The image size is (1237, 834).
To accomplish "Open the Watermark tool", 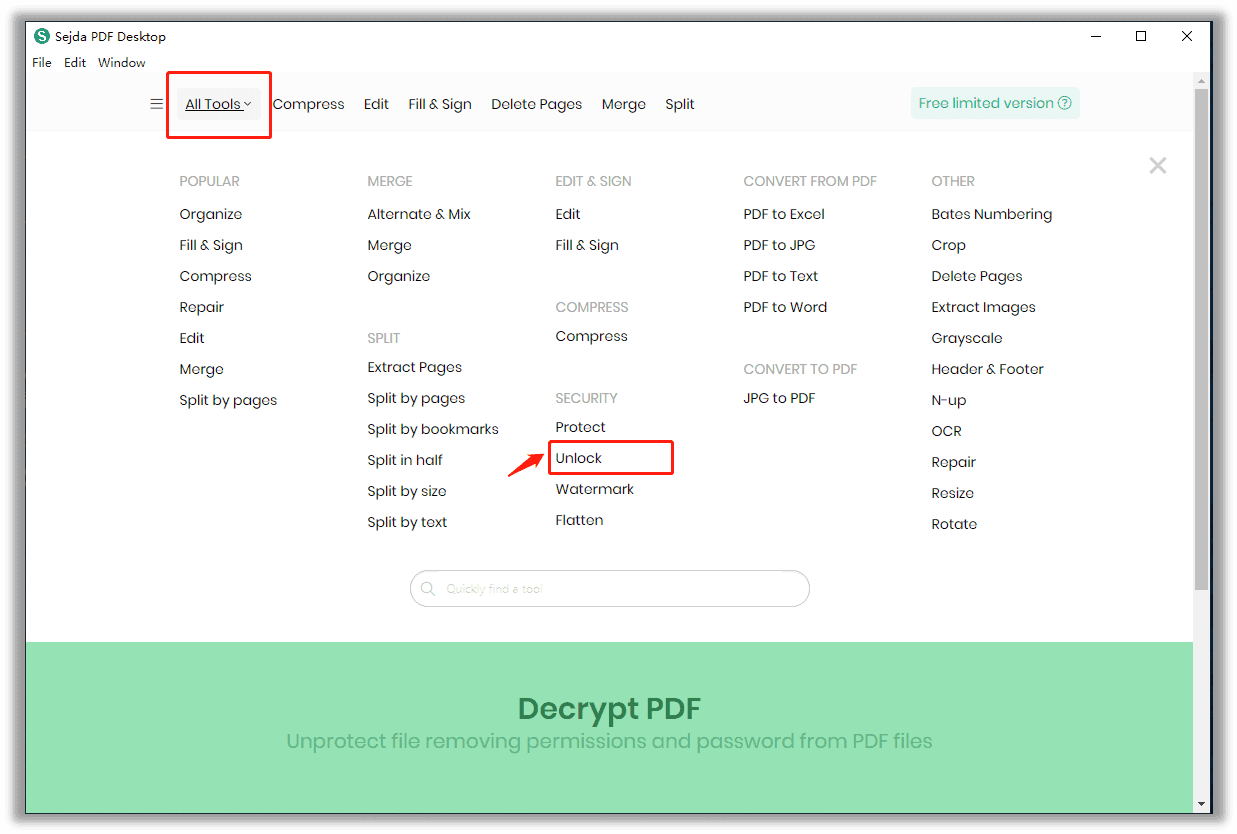I will (x=595, y=489).
